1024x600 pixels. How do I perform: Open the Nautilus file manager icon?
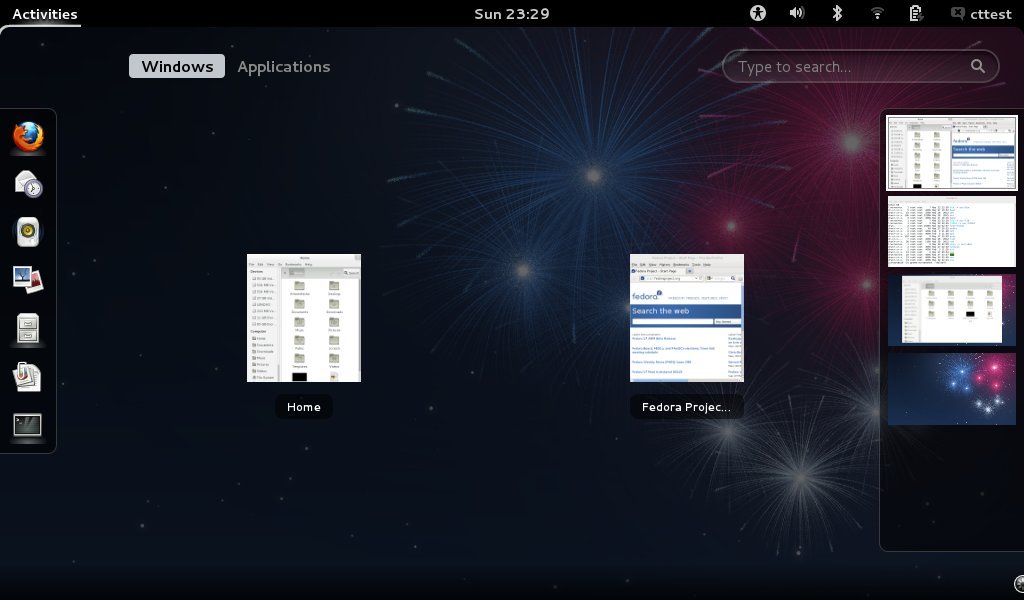click(x=27, y=327)
